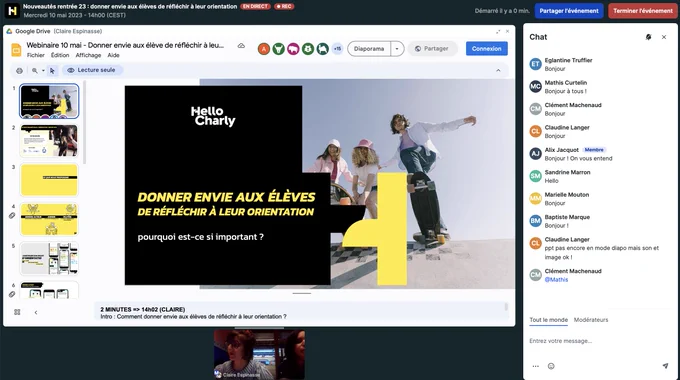Image resolution: width=680 pixels, height=380 pixels.
Task: Click the Partager l'événement button
Action: click(569, 10)
